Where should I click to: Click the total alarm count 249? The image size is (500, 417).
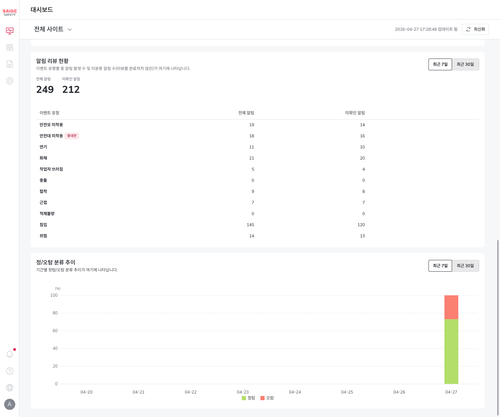pos(45,89)
